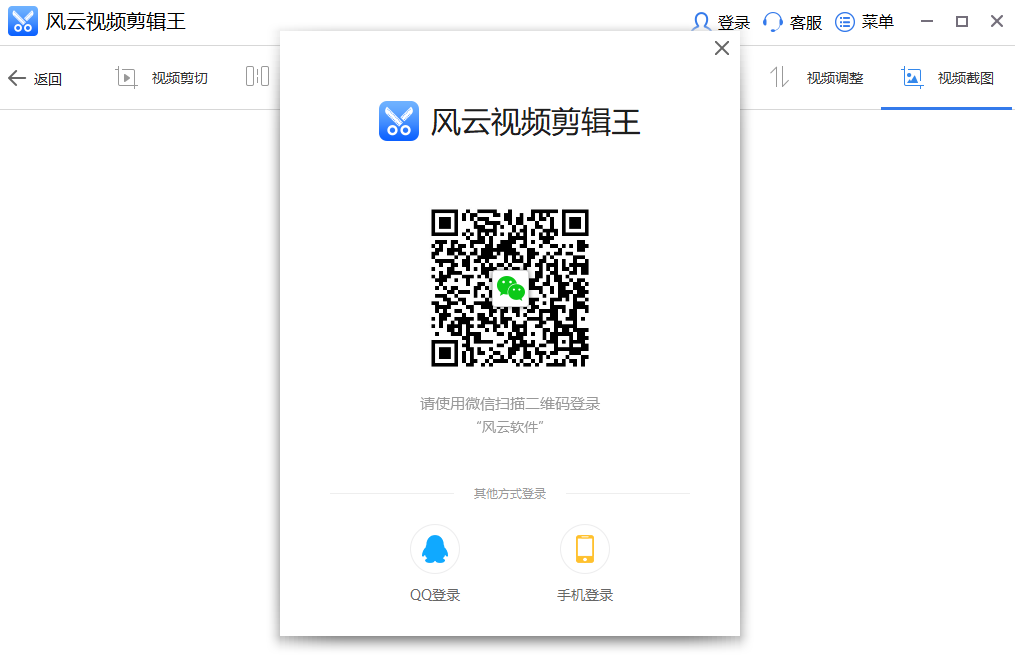1015x663 pixels.
Task: Open customer service via the headset icon
Action: click(772, 22)
